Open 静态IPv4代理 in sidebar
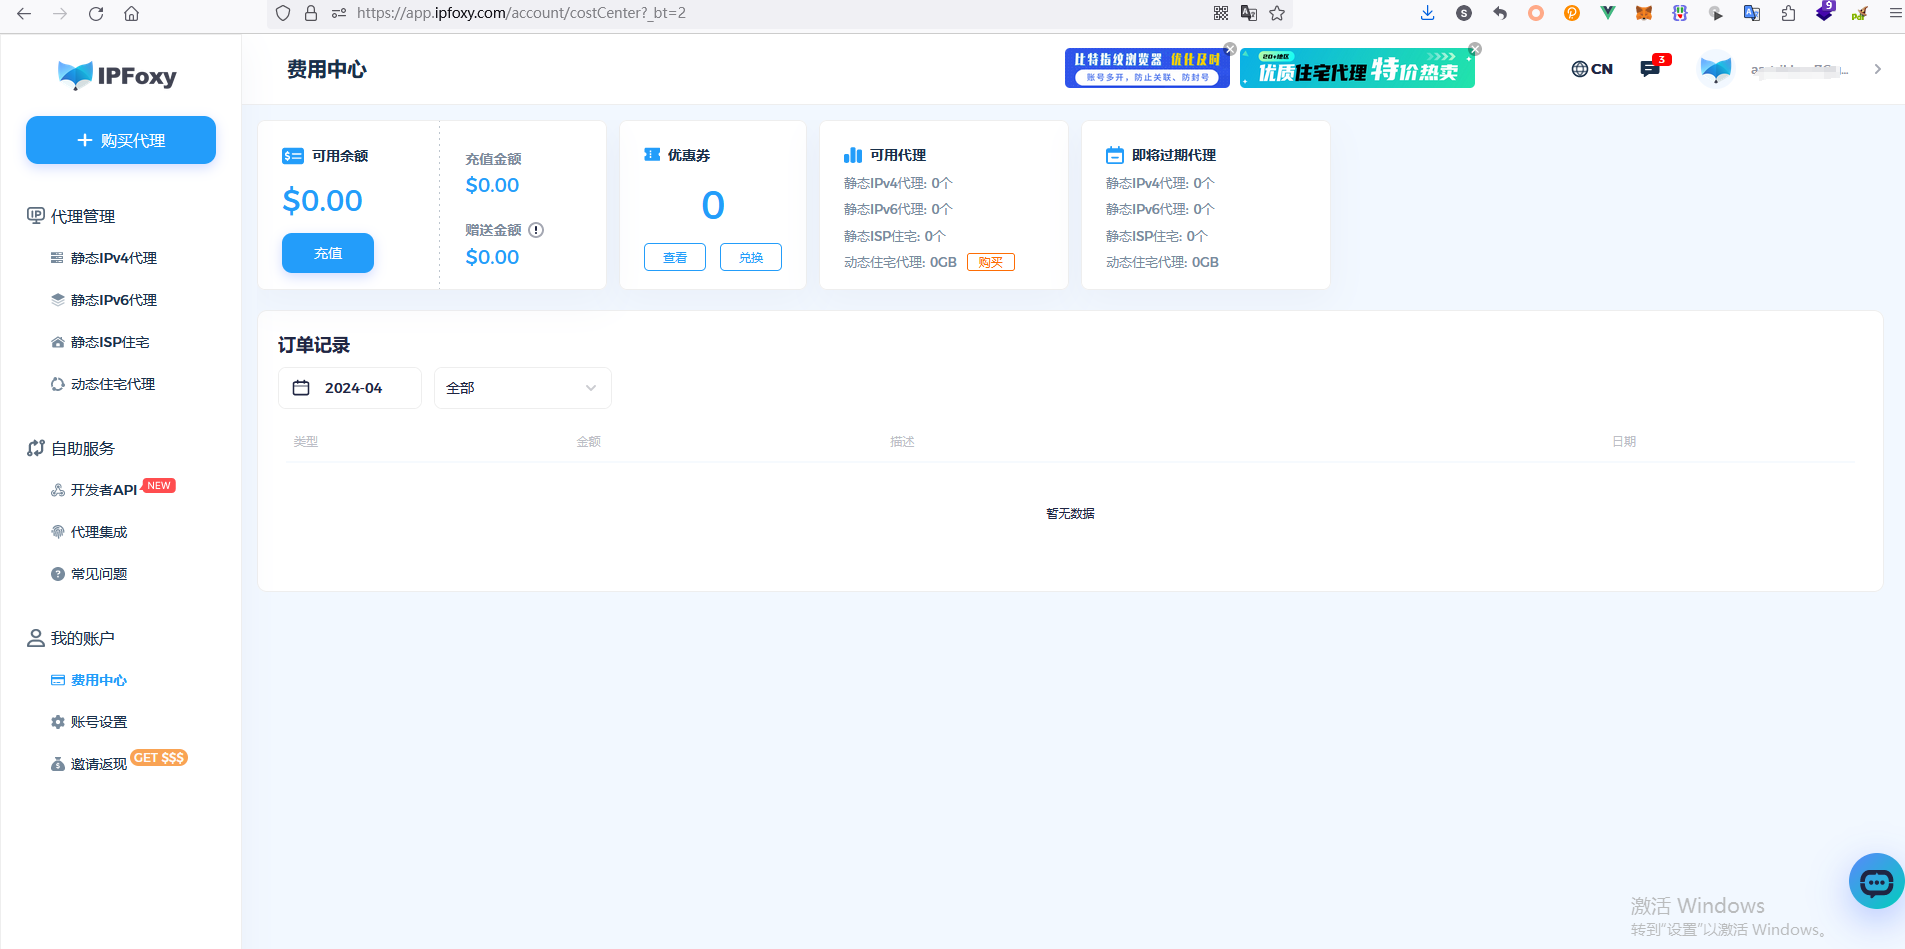Image resolution: width=1905 pixels, height=949 pixels. coord(113,258)
